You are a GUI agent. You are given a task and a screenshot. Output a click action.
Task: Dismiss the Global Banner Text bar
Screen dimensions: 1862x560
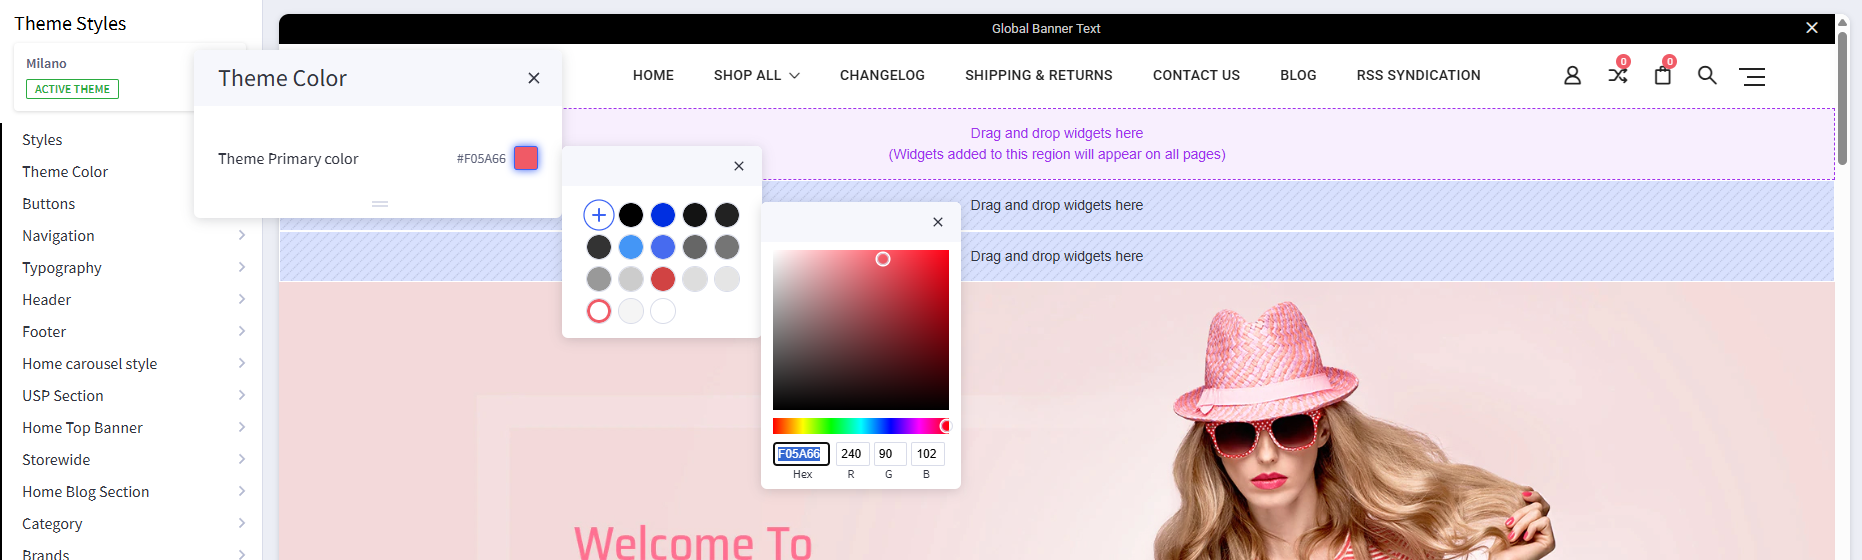[x=1812, y=28]
